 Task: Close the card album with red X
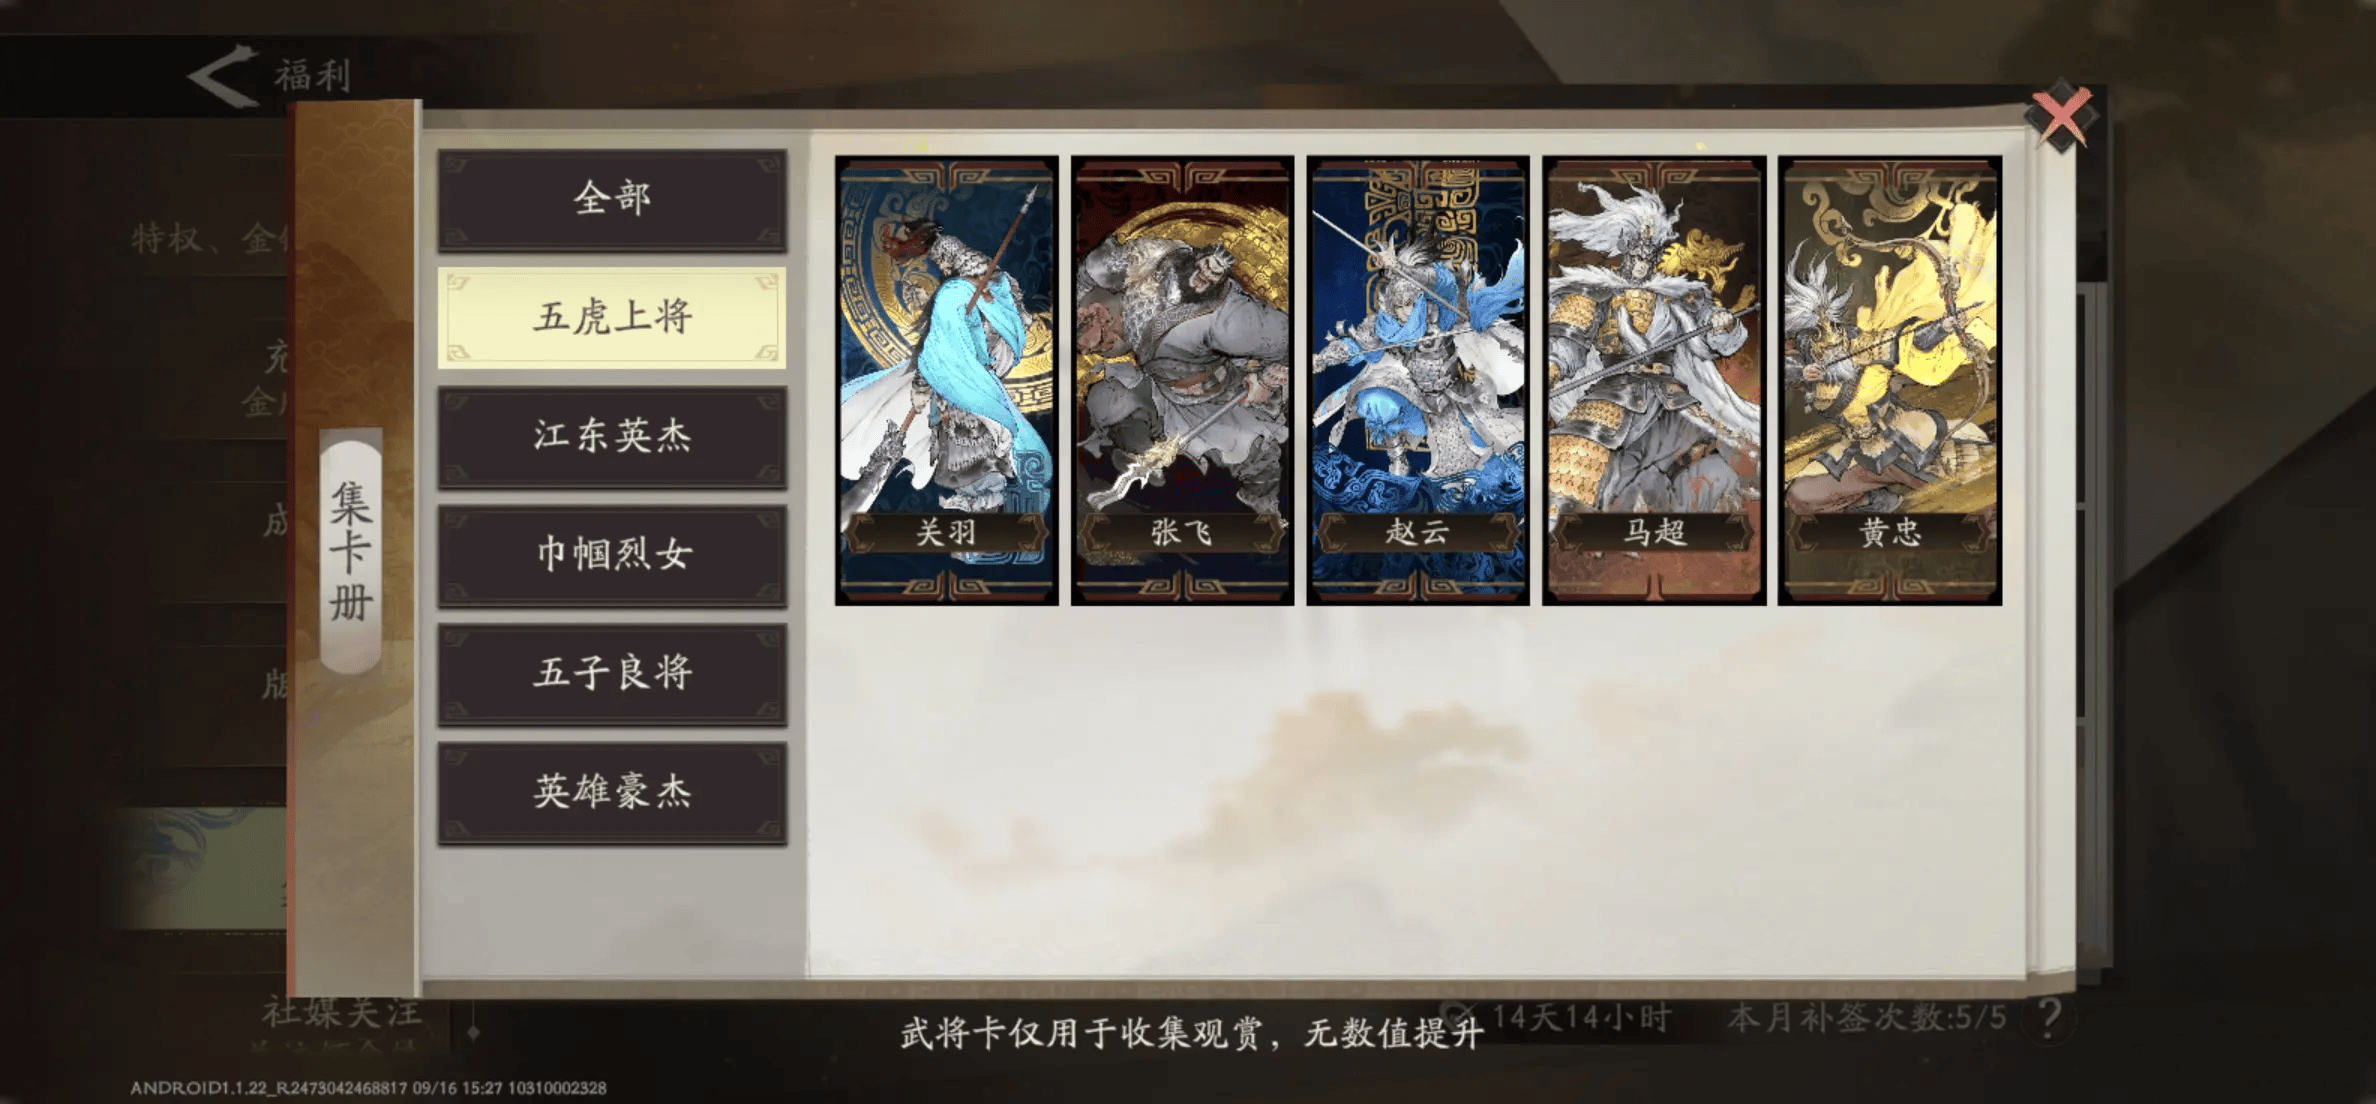coord(2060,116)
